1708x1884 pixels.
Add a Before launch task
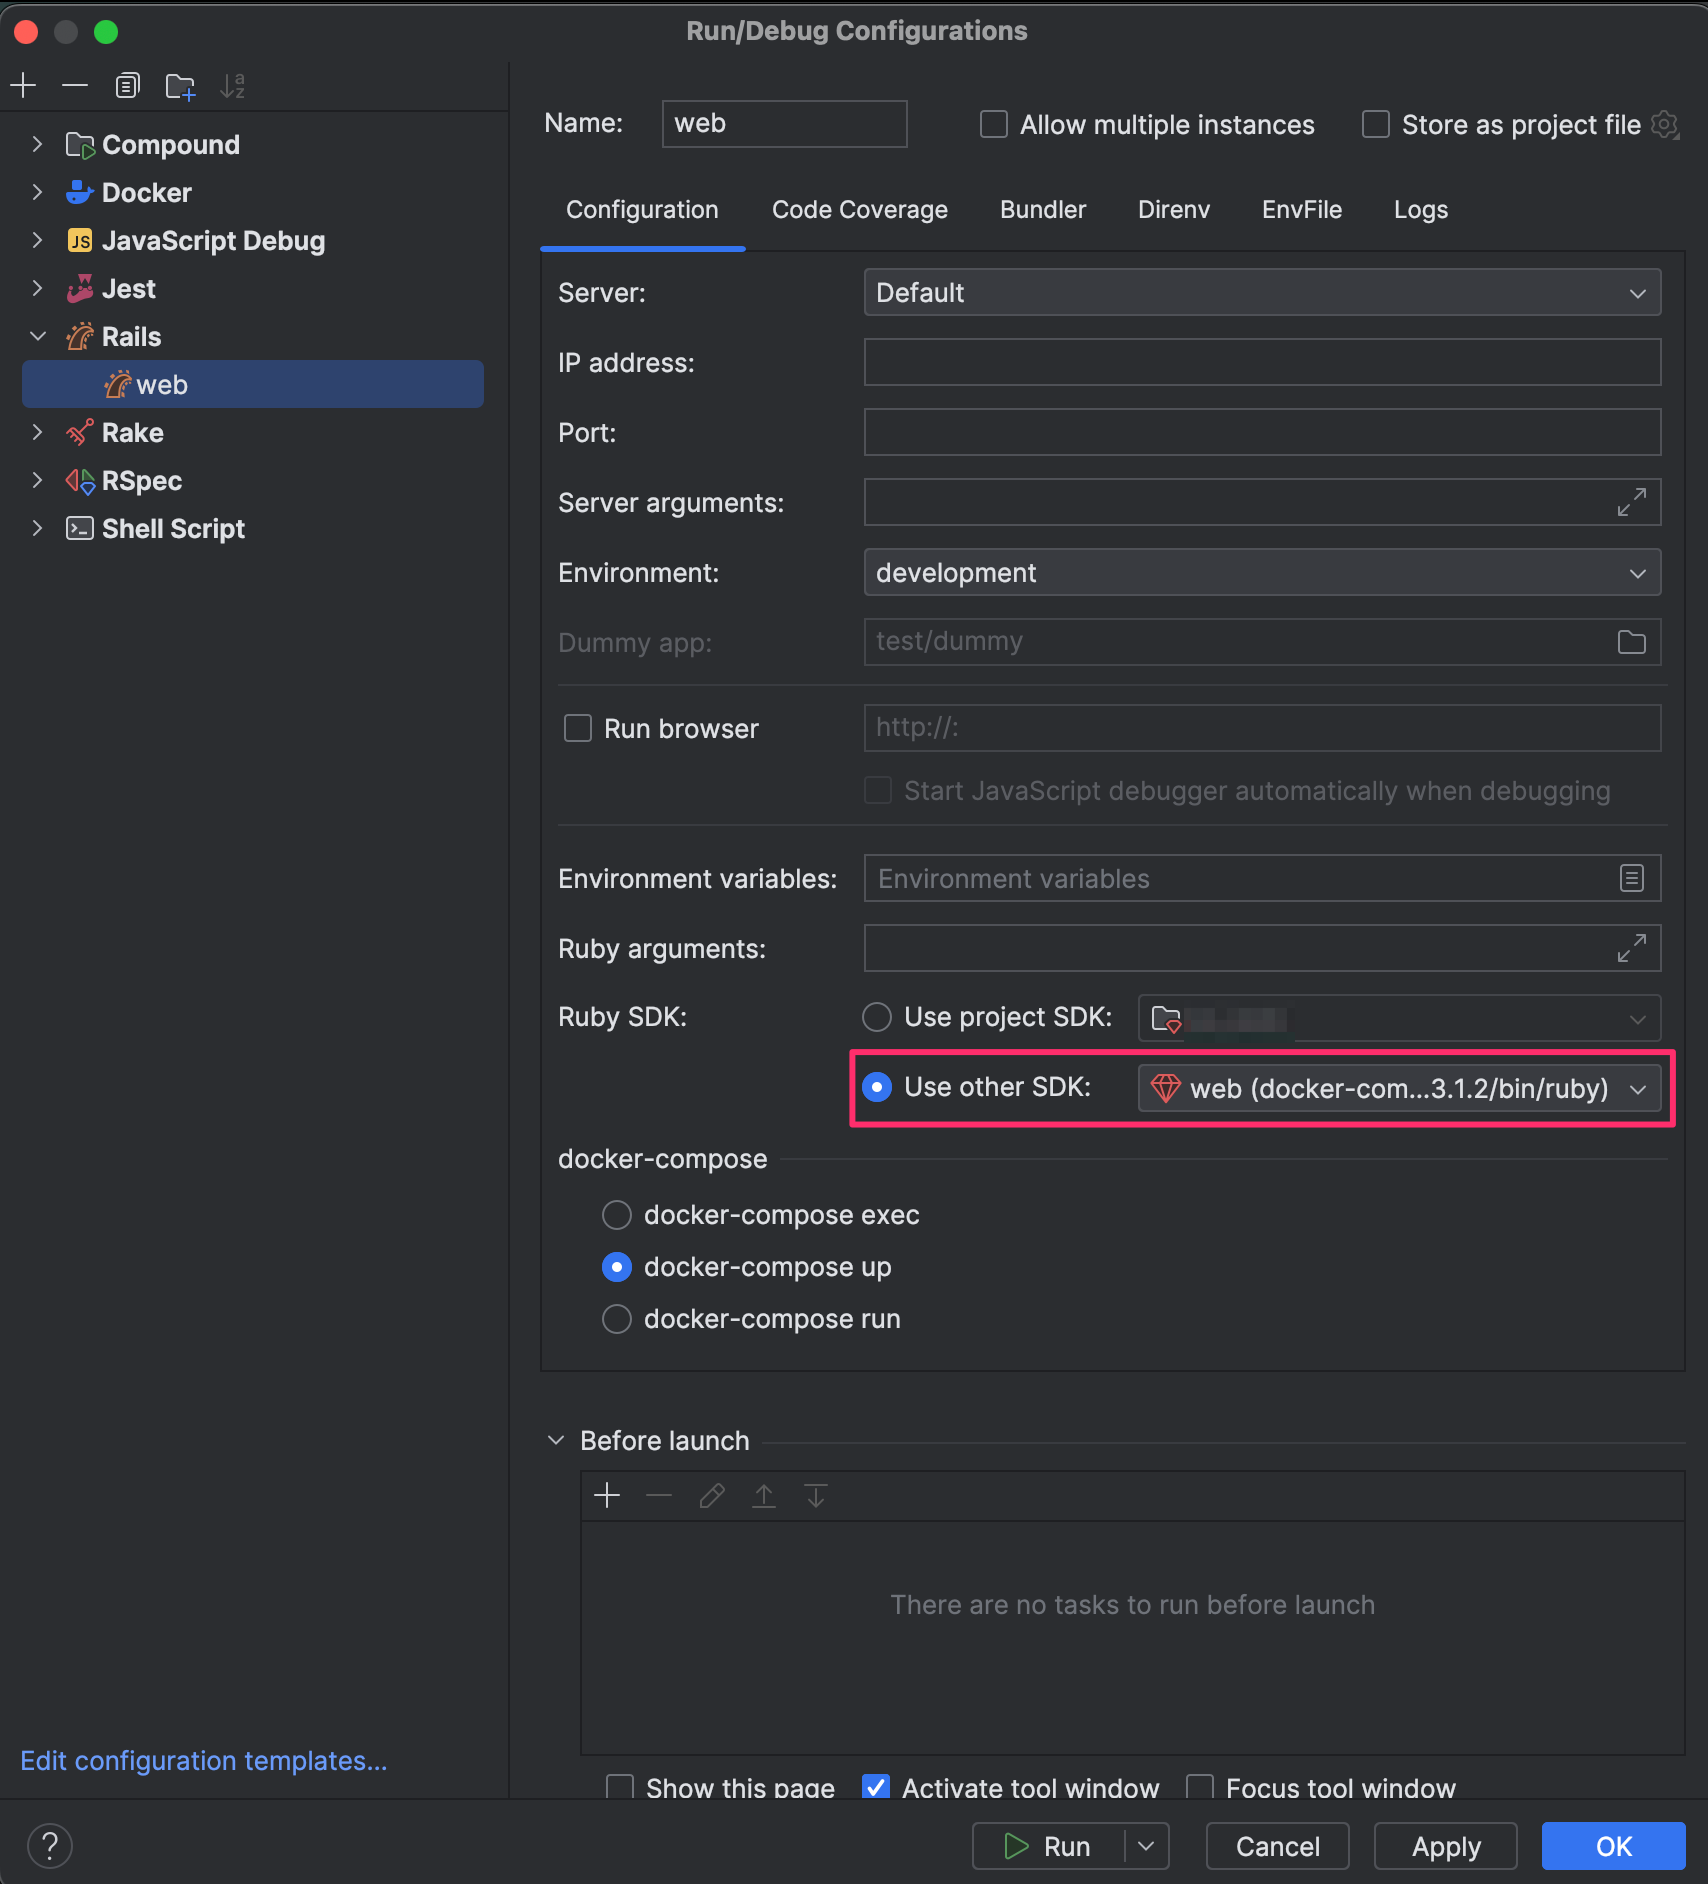(607, 1496)
